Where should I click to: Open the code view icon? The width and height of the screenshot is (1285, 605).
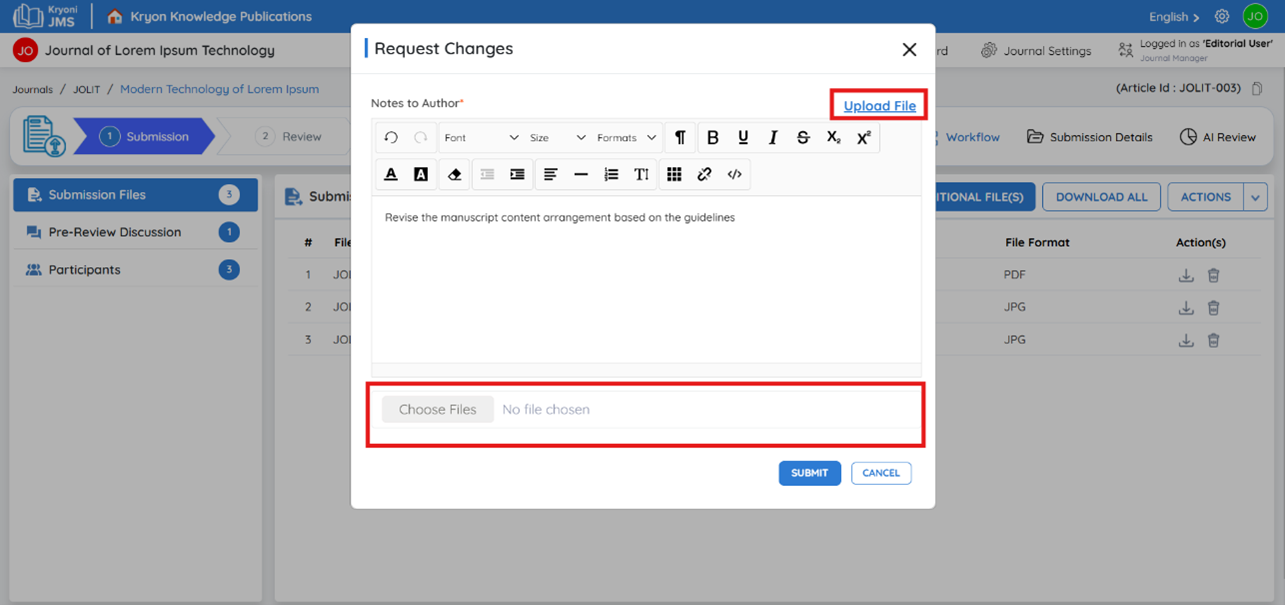(x=735, y=174)
